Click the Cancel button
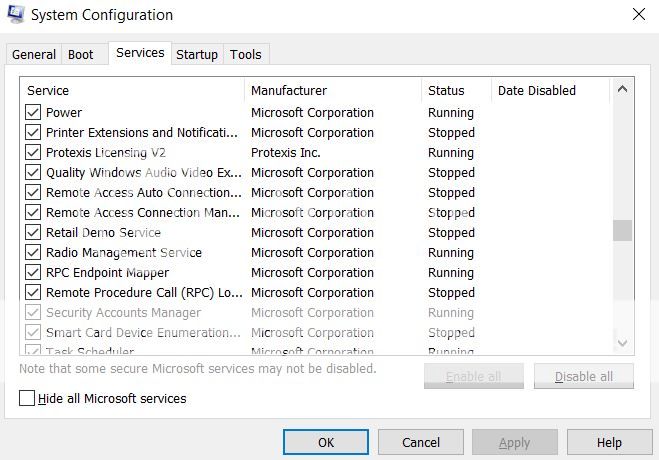The width and height of the screenshot is (659, 460). tap(421, 442)
